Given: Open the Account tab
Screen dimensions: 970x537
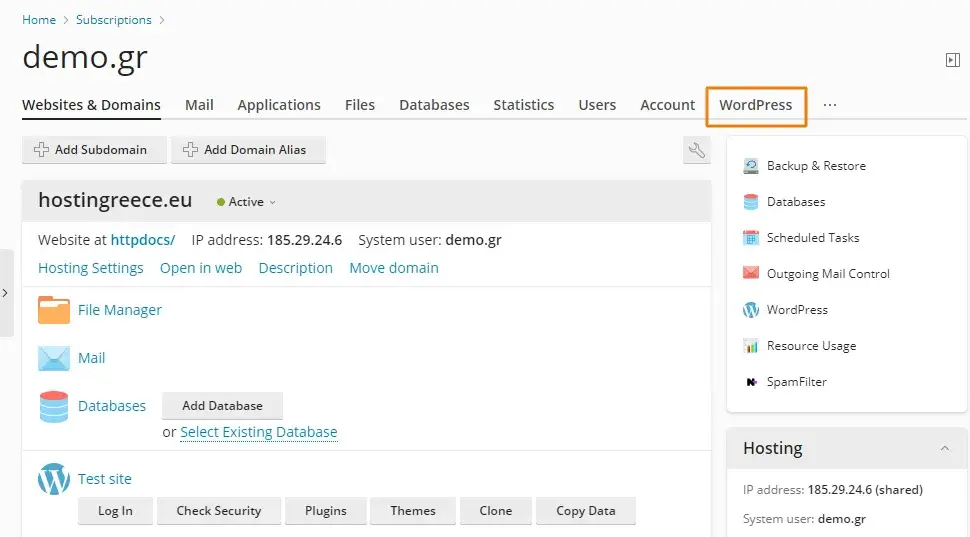Looking at the screenshot, I should pyautogui.click(x=667, y=105).
